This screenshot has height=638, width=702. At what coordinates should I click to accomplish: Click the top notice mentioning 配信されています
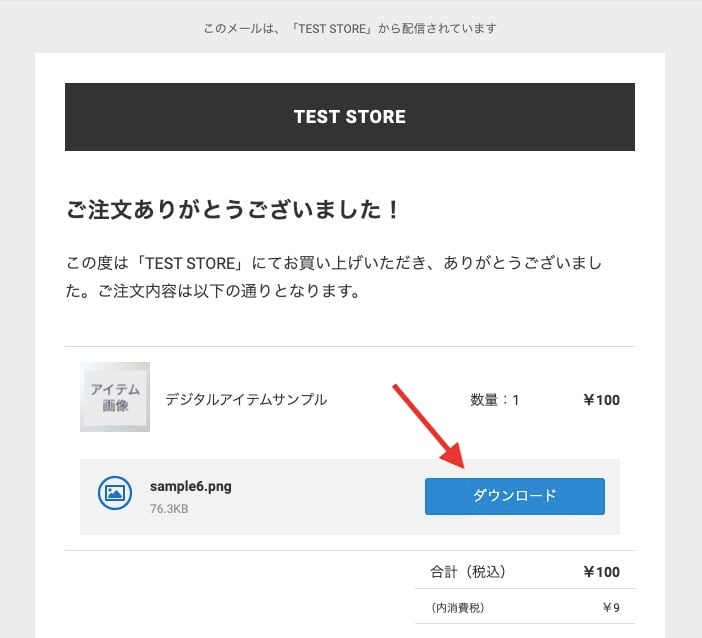click(x=350, y=29)
